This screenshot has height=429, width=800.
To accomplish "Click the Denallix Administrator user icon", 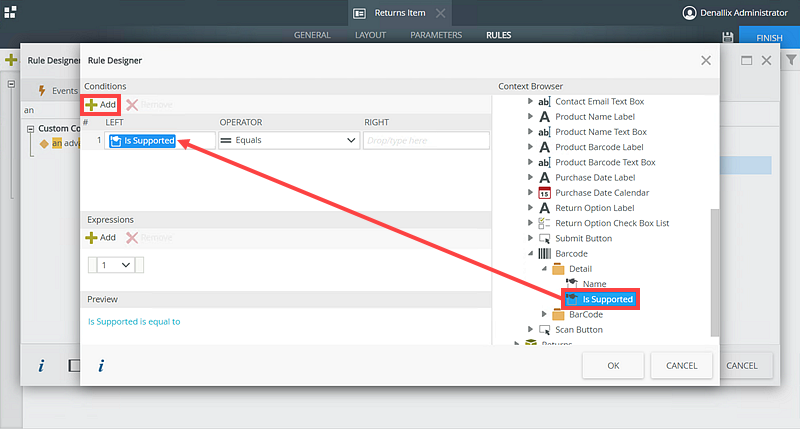I will 689,13.
